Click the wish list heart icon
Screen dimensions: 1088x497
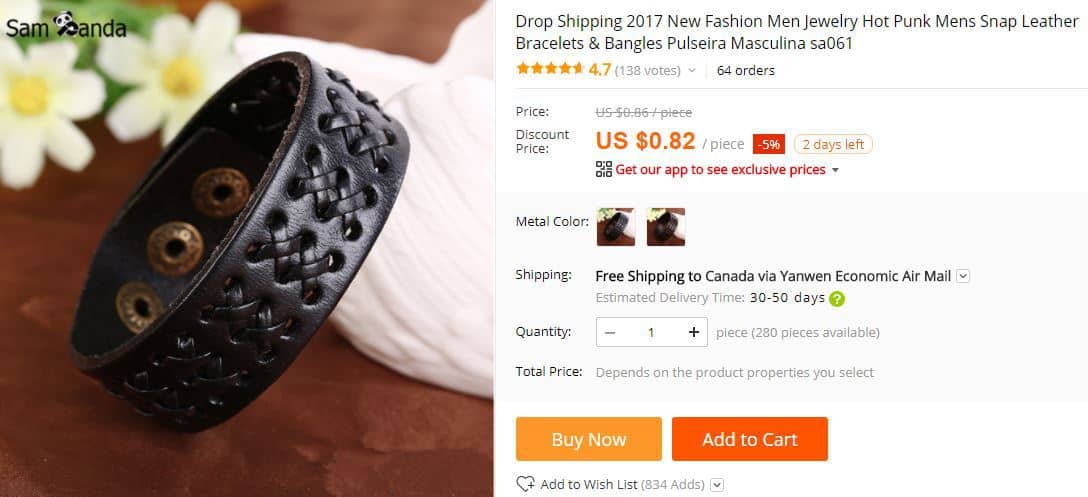(525, 484)
